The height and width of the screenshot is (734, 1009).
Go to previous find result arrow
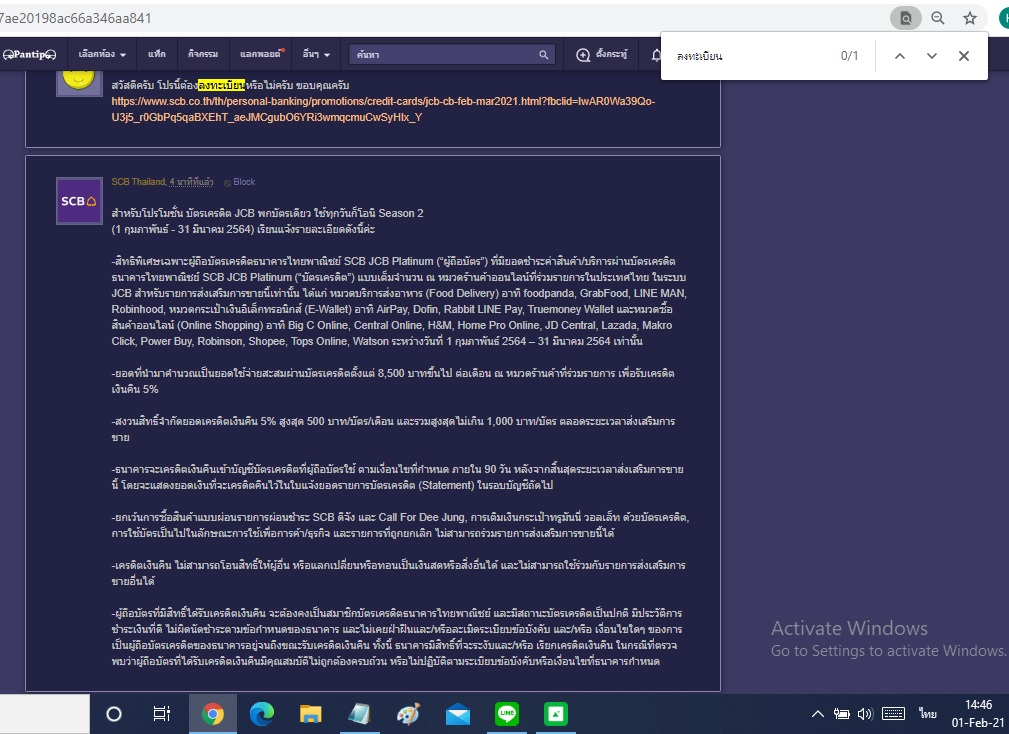coord(900,56)
